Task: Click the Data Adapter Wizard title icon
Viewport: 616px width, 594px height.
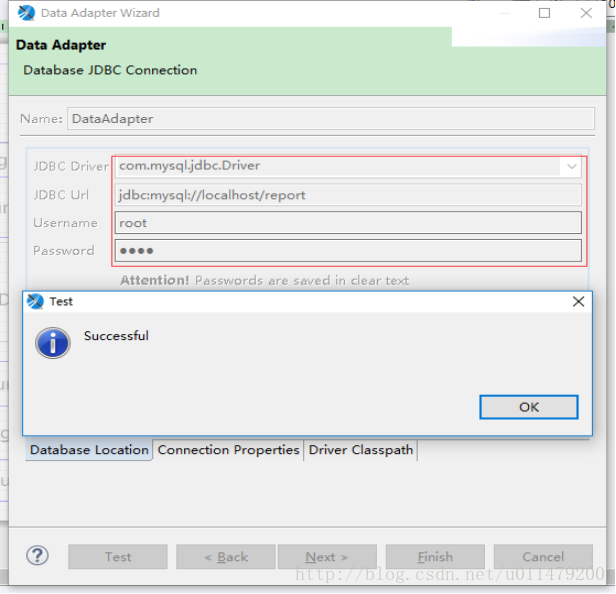Action: [x=26, y=13]
